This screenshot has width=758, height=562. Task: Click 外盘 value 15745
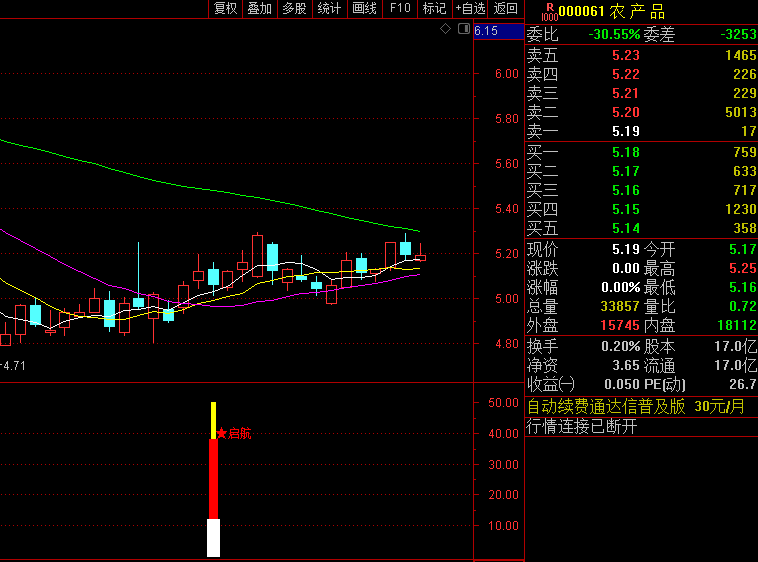pos(620,325)
